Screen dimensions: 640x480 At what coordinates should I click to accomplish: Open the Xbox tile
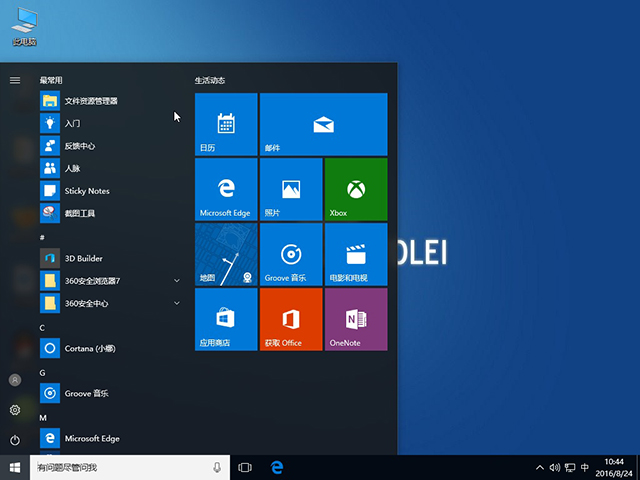click(x=355, y=188)
